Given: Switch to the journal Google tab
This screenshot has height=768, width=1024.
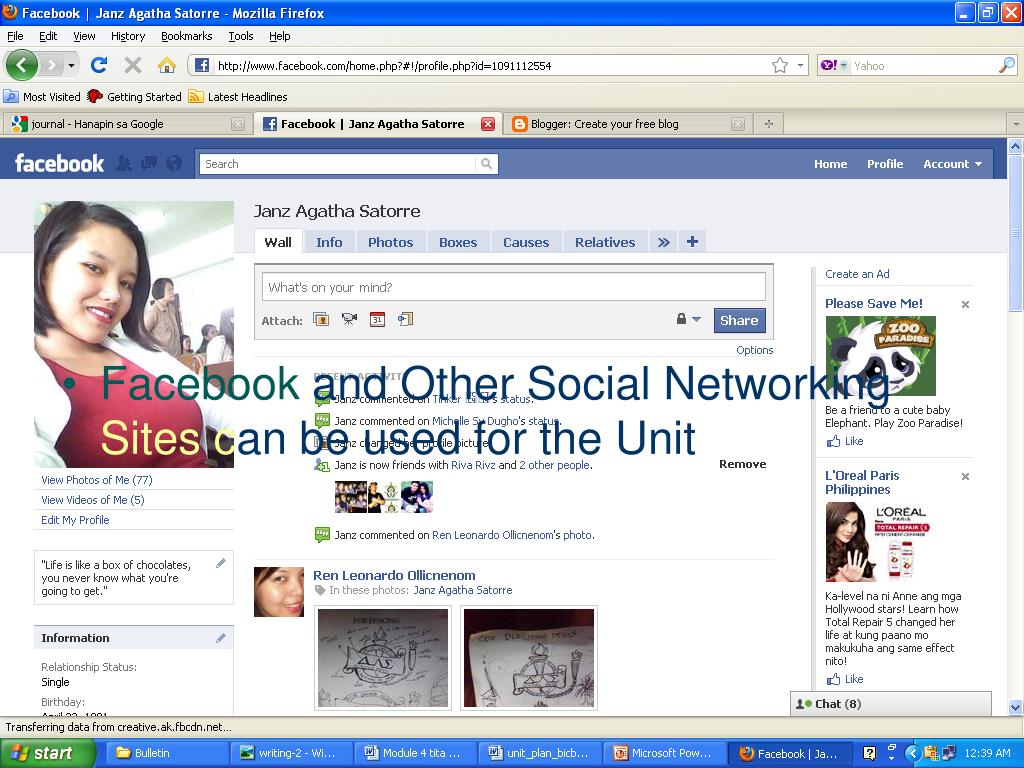Looking at the screenshot, I should click(x=125, y=123).
